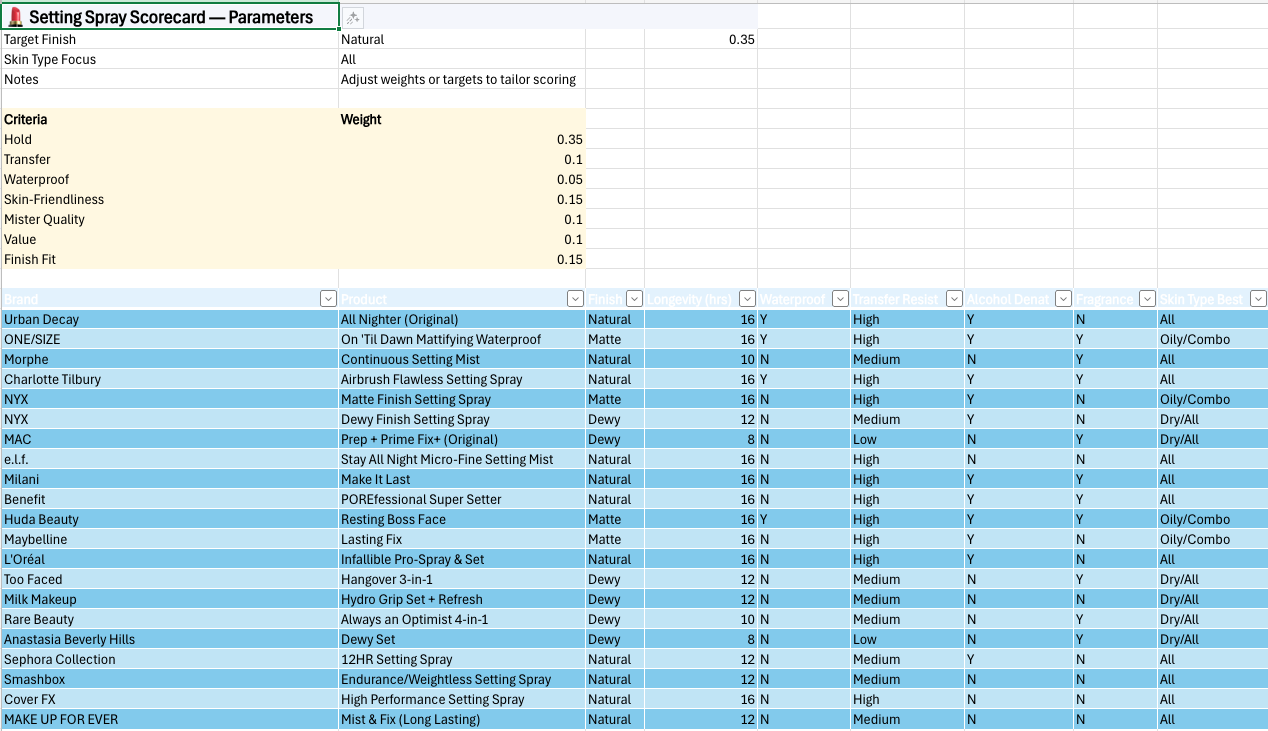Select Stay All Night Micro-Fine Setting Mist cell

pos(462,459)
